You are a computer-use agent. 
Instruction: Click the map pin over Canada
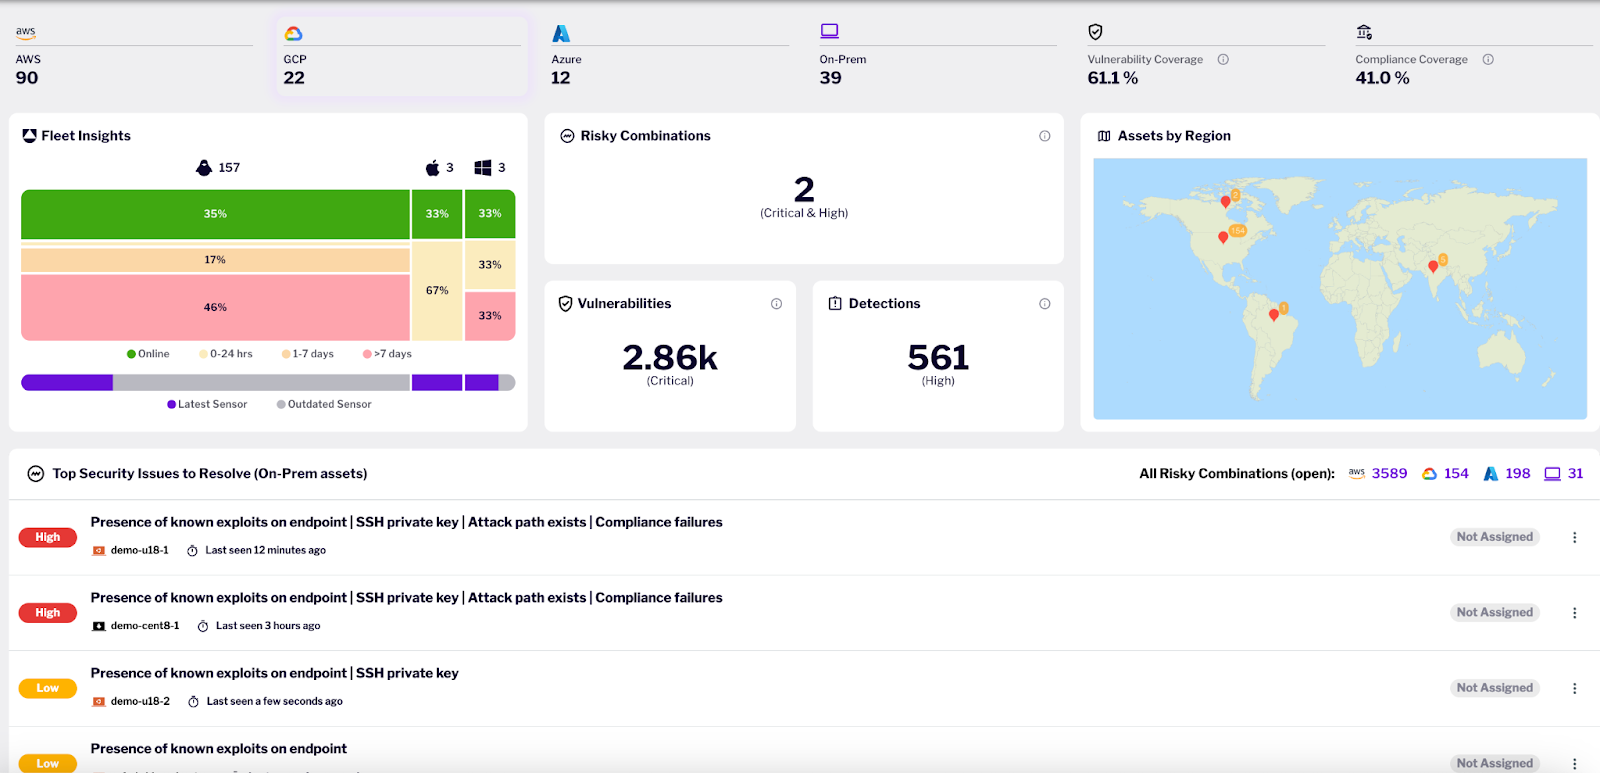coord(1225,201)
